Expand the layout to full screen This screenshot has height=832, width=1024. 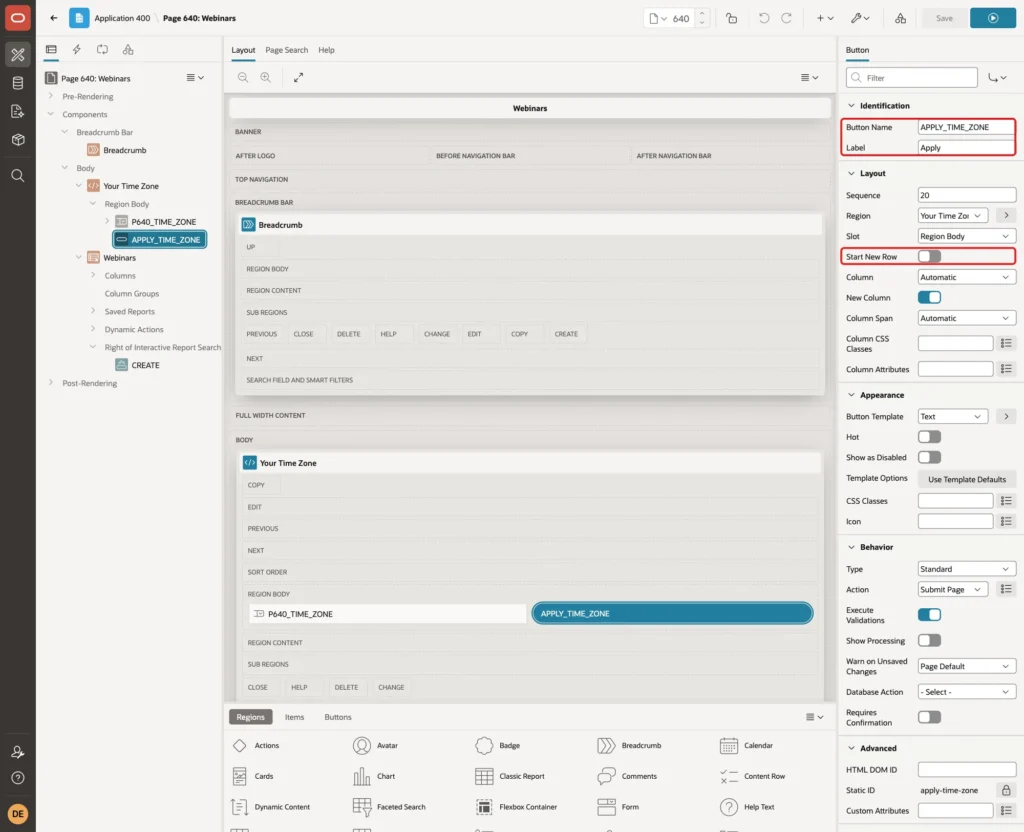298,77
